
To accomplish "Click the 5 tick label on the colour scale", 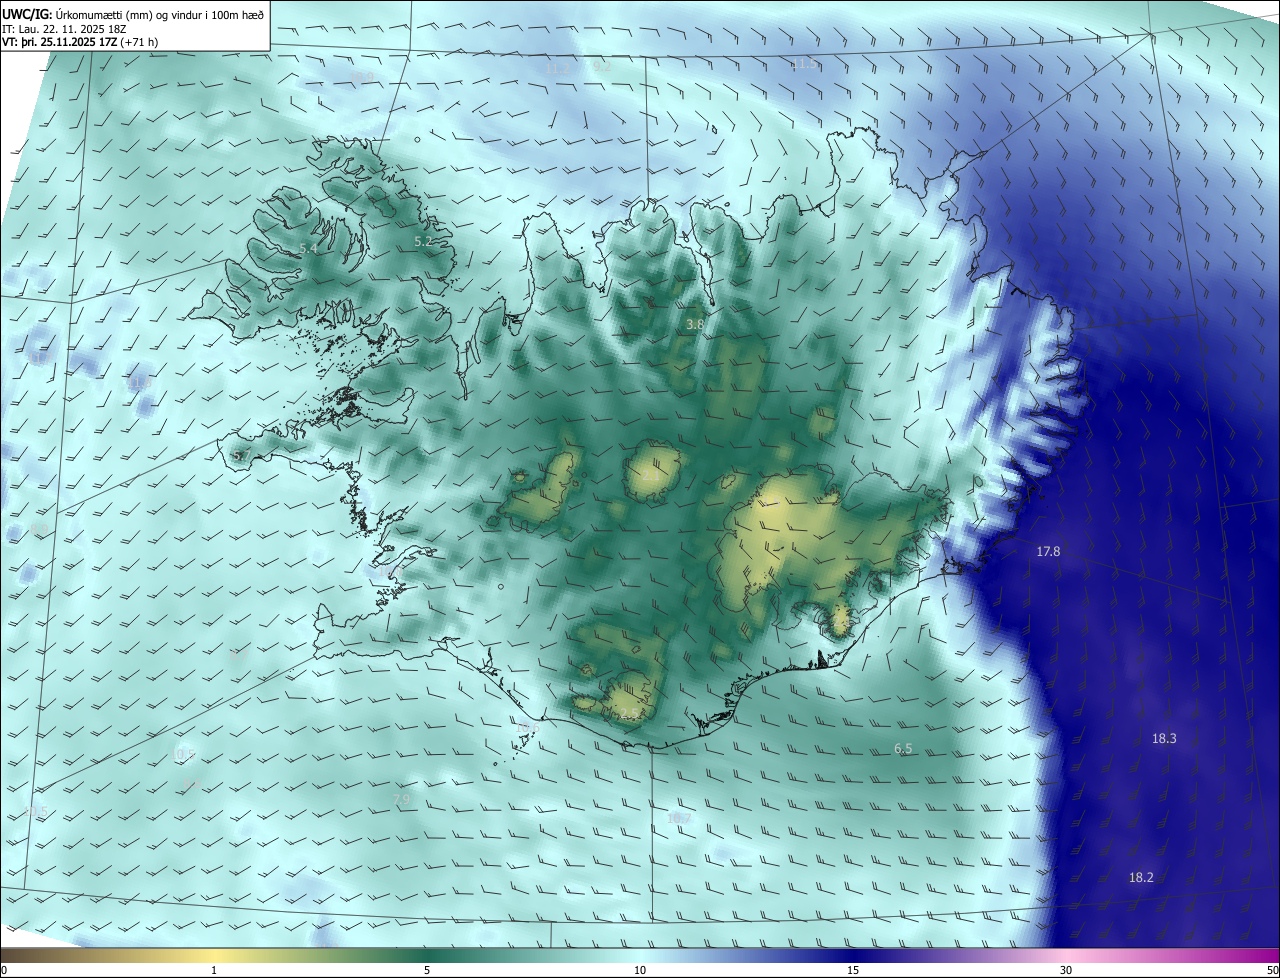I will pyautogui.click(x=427, y=970).
